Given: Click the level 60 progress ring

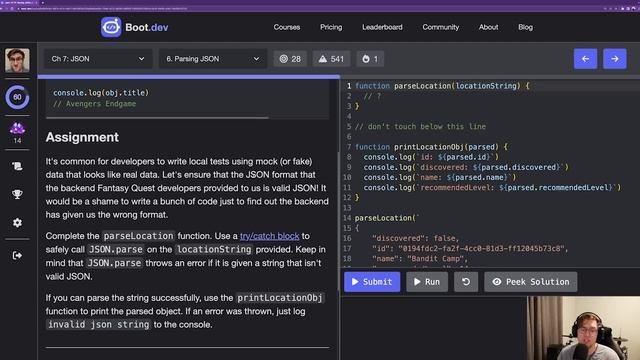Looking at the screenshot, I should pyautogui.click(x=17, y=97).
